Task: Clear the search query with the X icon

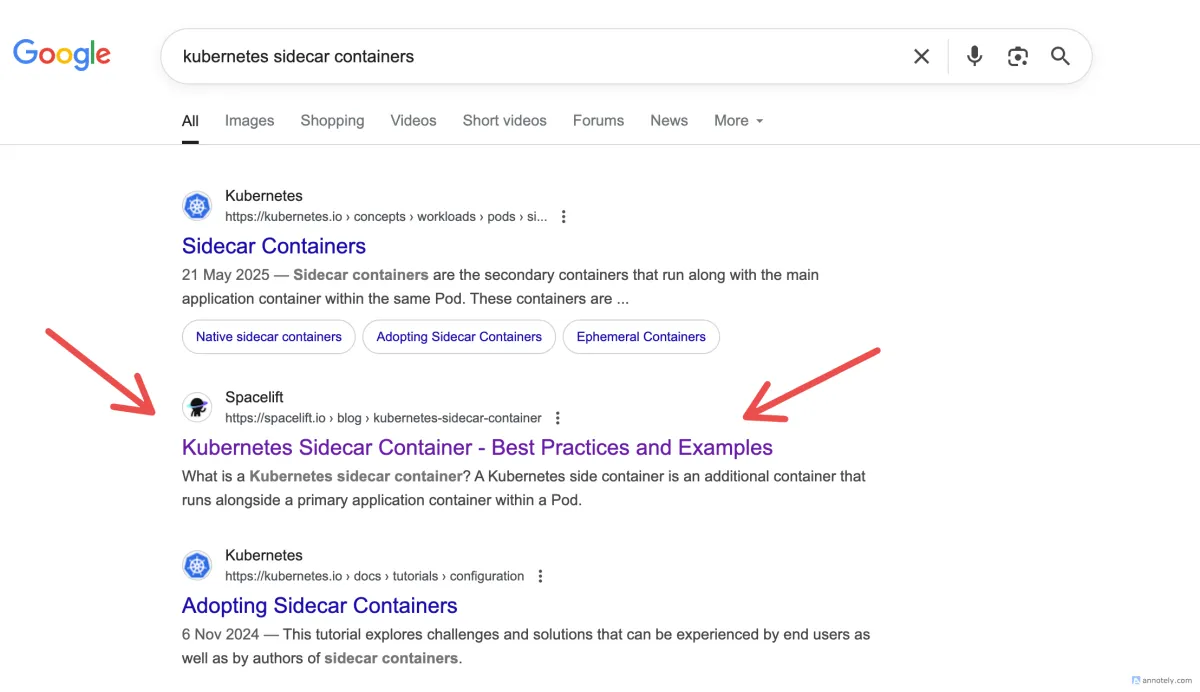Action: [x=922, y=56]
